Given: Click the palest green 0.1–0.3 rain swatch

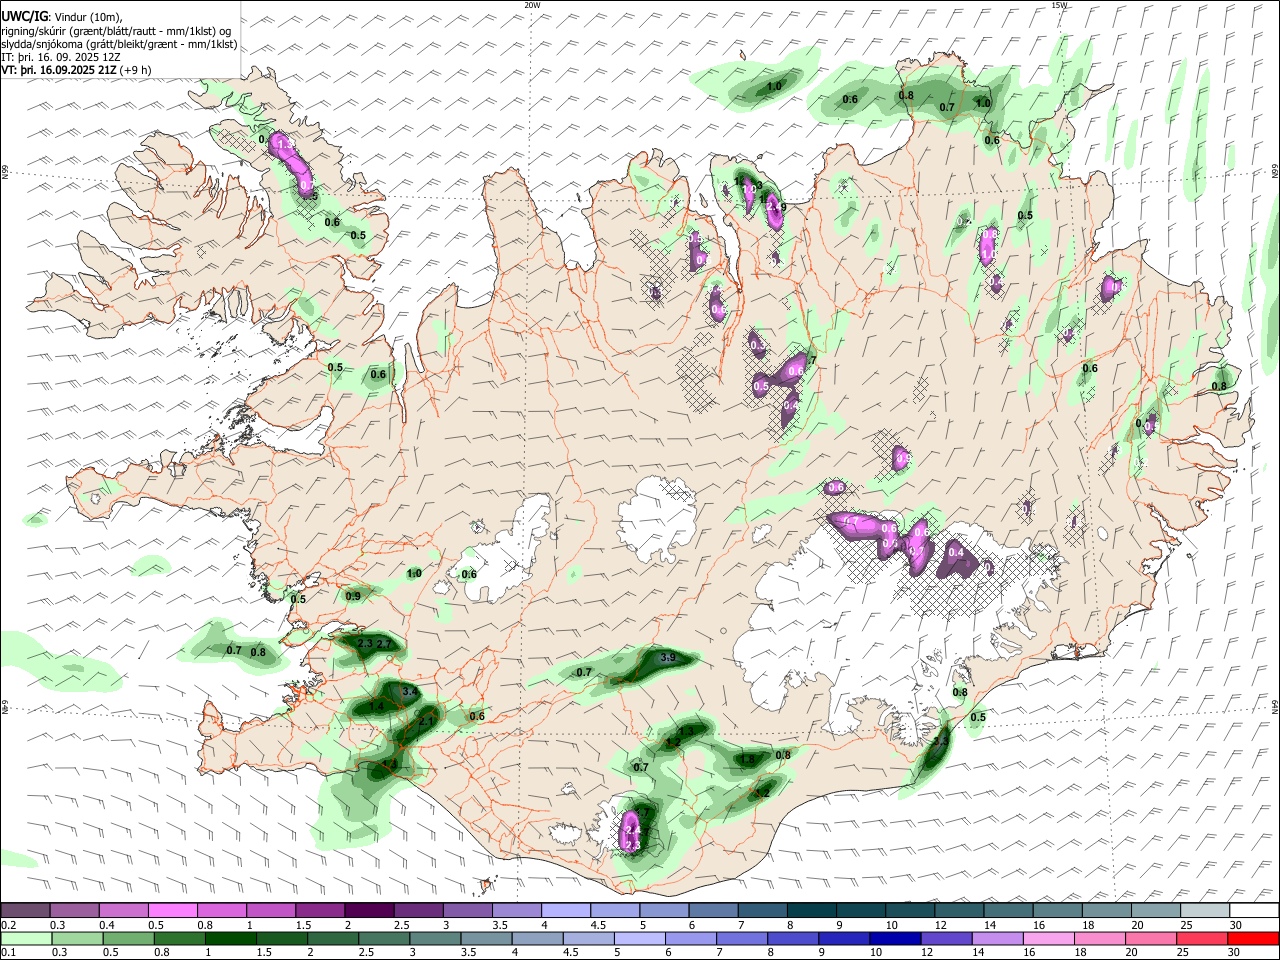Looking at the screenshot, I should coord(25,938).
